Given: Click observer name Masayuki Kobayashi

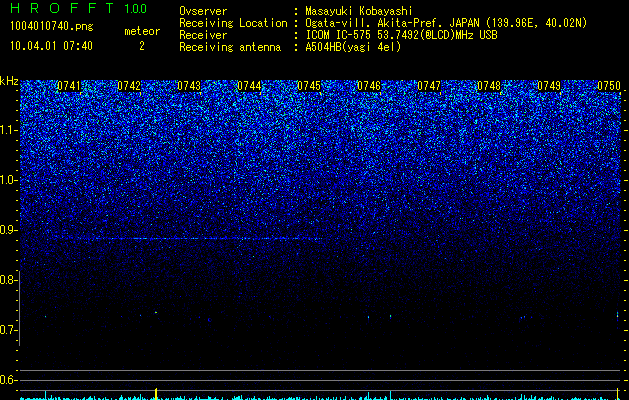Looking at the screenshot, I should pyautogui.click(x=359, y=11).
